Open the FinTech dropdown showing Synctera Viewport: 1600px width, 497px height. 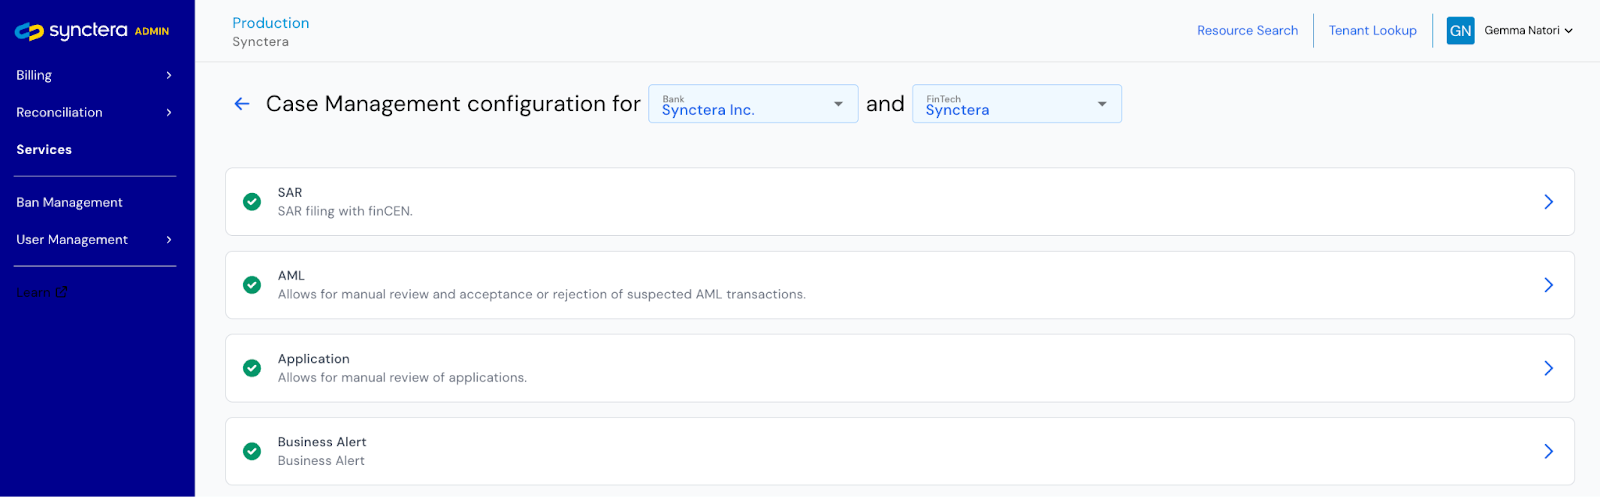1017,104
